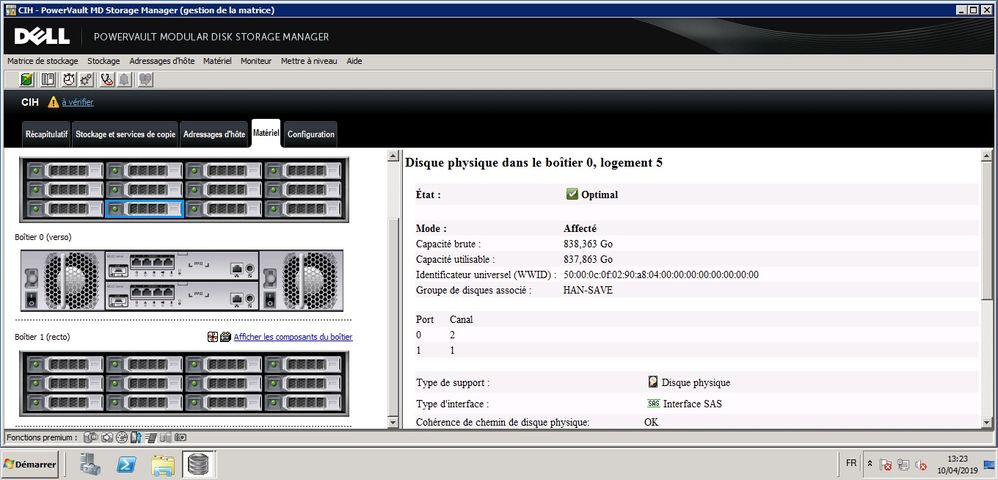Launch PowerShell from the taskbar
The height and width of the screenshot is (480, 998).
pyautogui.click(x=126, y=464)
